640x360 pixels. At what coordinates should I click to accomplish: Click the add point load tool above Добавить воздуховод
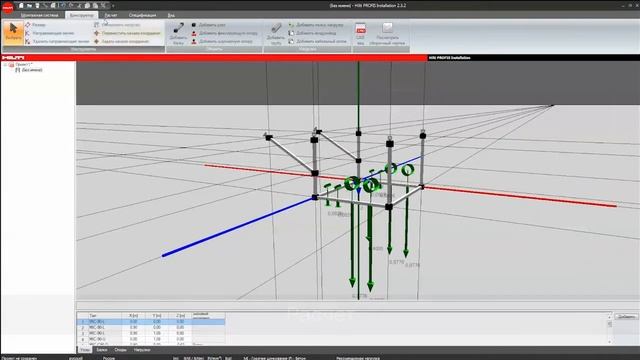pyautogui.click(x=316, y=25)
